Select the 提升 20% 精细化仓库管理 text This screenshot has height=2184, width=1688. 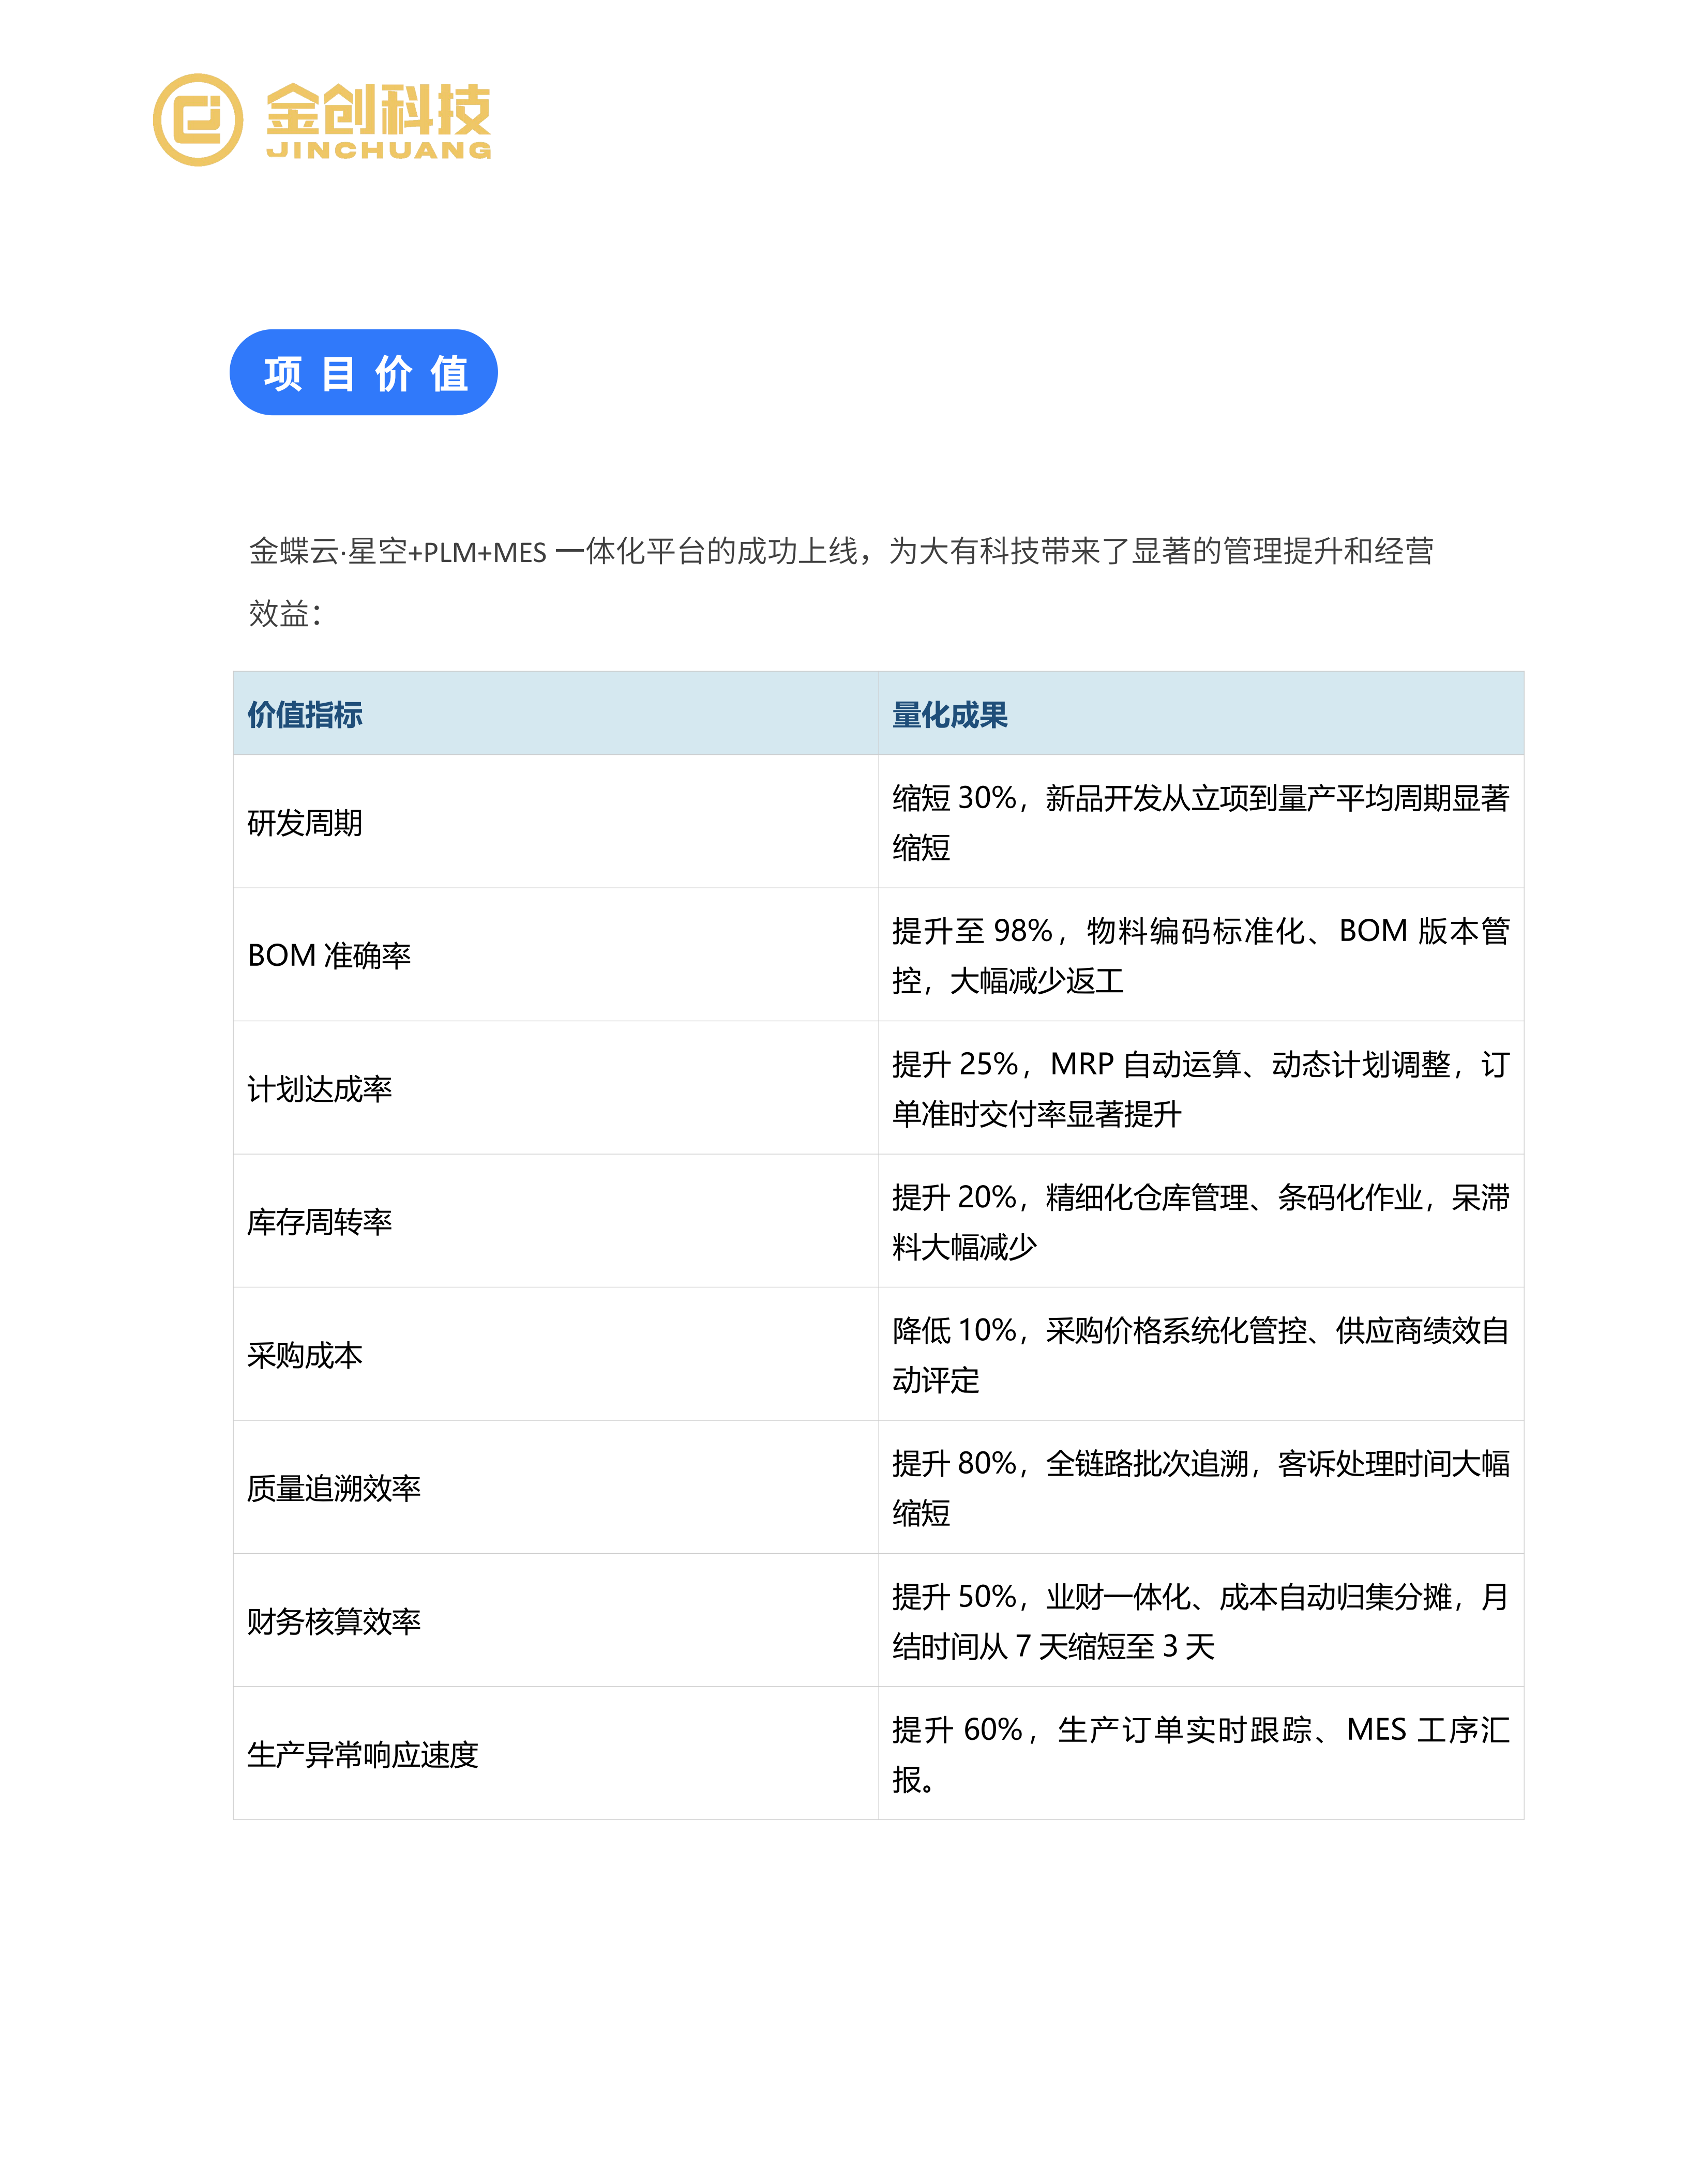click(x=1201, y=1221)
